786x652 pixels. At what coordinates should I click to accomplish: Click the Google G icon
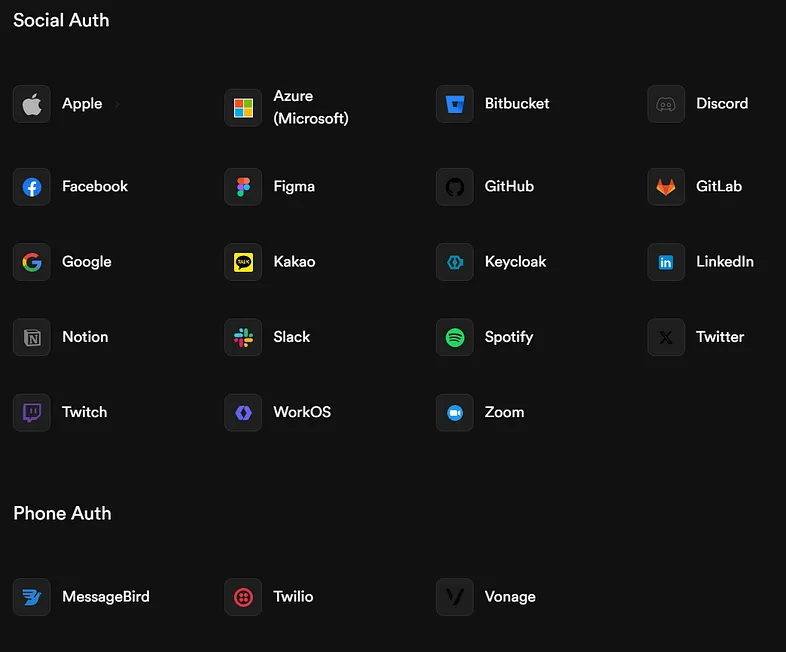pyautogui.click(x=32, y=262)
